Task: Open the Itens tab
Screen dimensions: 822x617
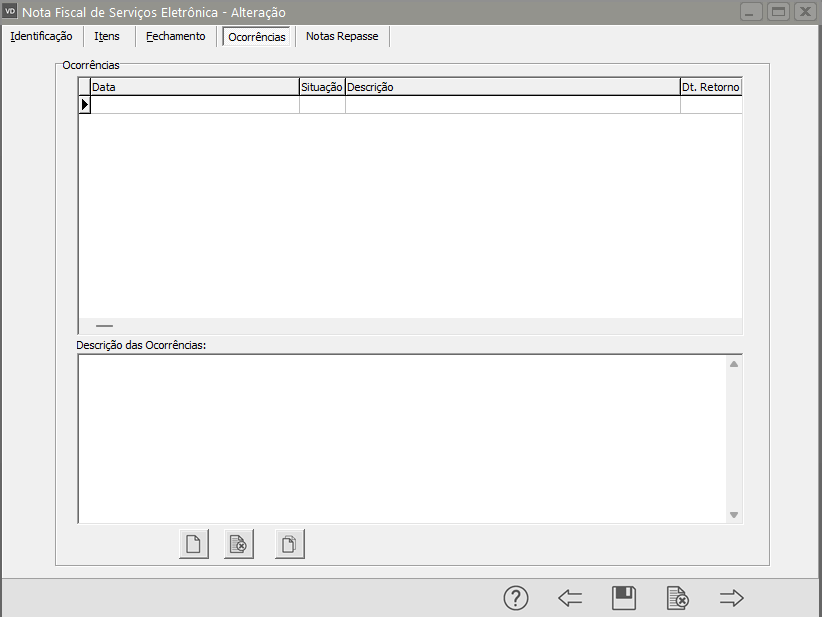Action: point(107,36)
